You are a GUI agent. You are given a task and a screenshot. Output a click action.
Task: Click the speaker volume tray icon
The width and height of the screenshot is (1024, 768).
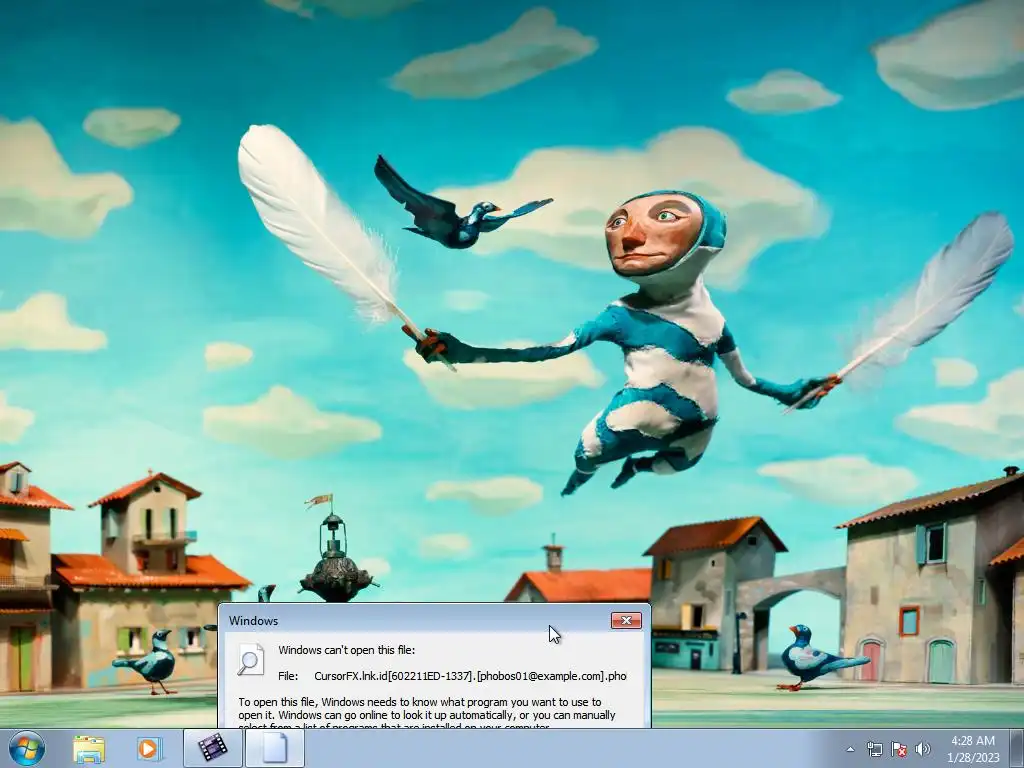[x=923, y=749]
